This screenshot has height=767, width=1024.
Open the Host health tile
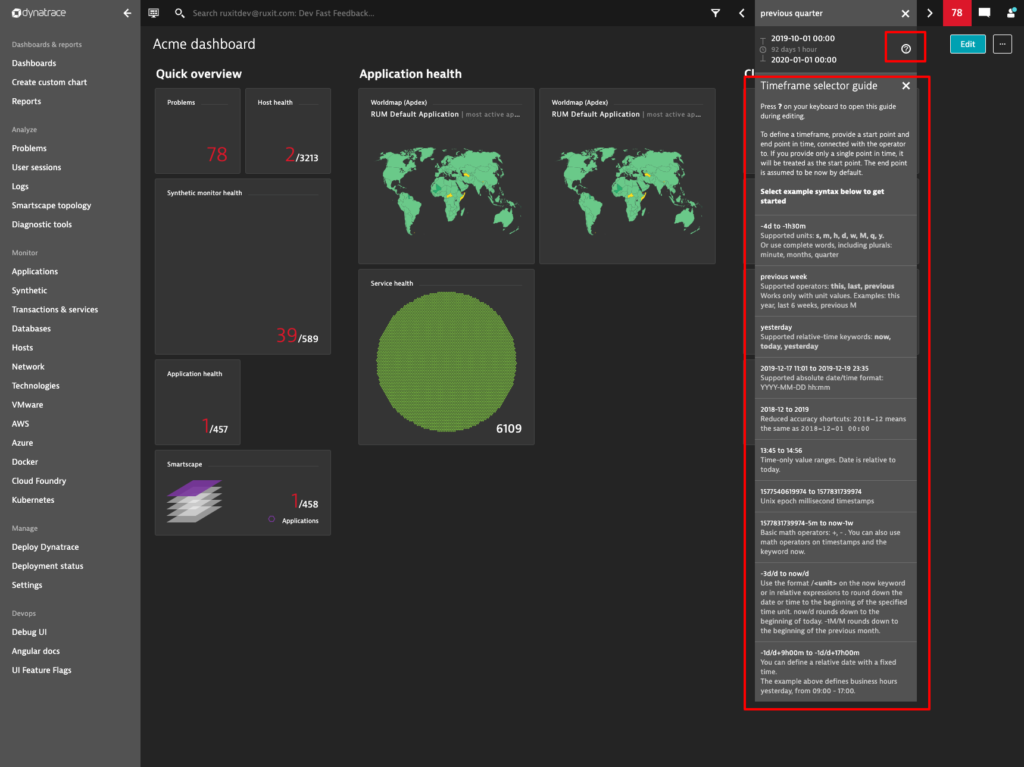pyautogui.click(x=288, y=131)
